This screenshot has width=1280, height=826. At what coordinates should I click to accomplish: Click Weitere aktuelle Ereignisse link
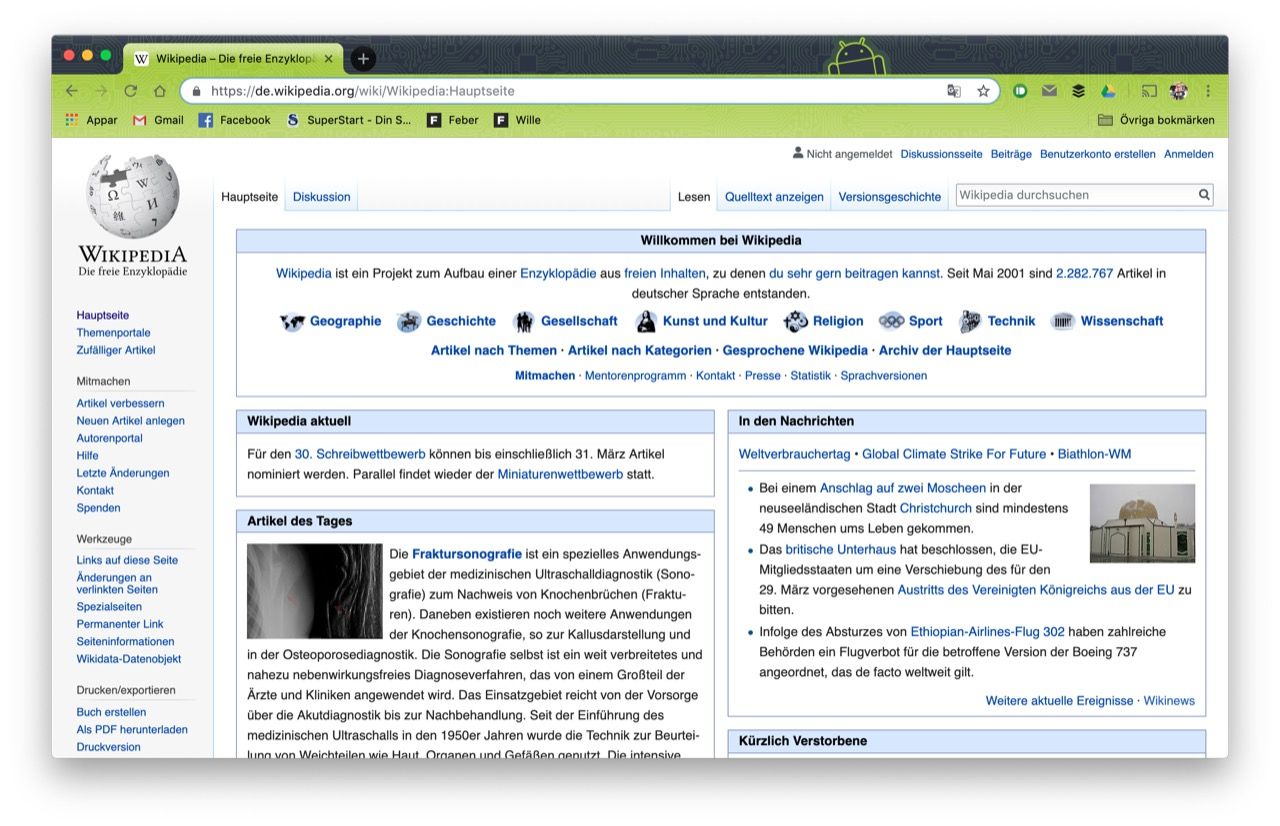point(1059,701)
